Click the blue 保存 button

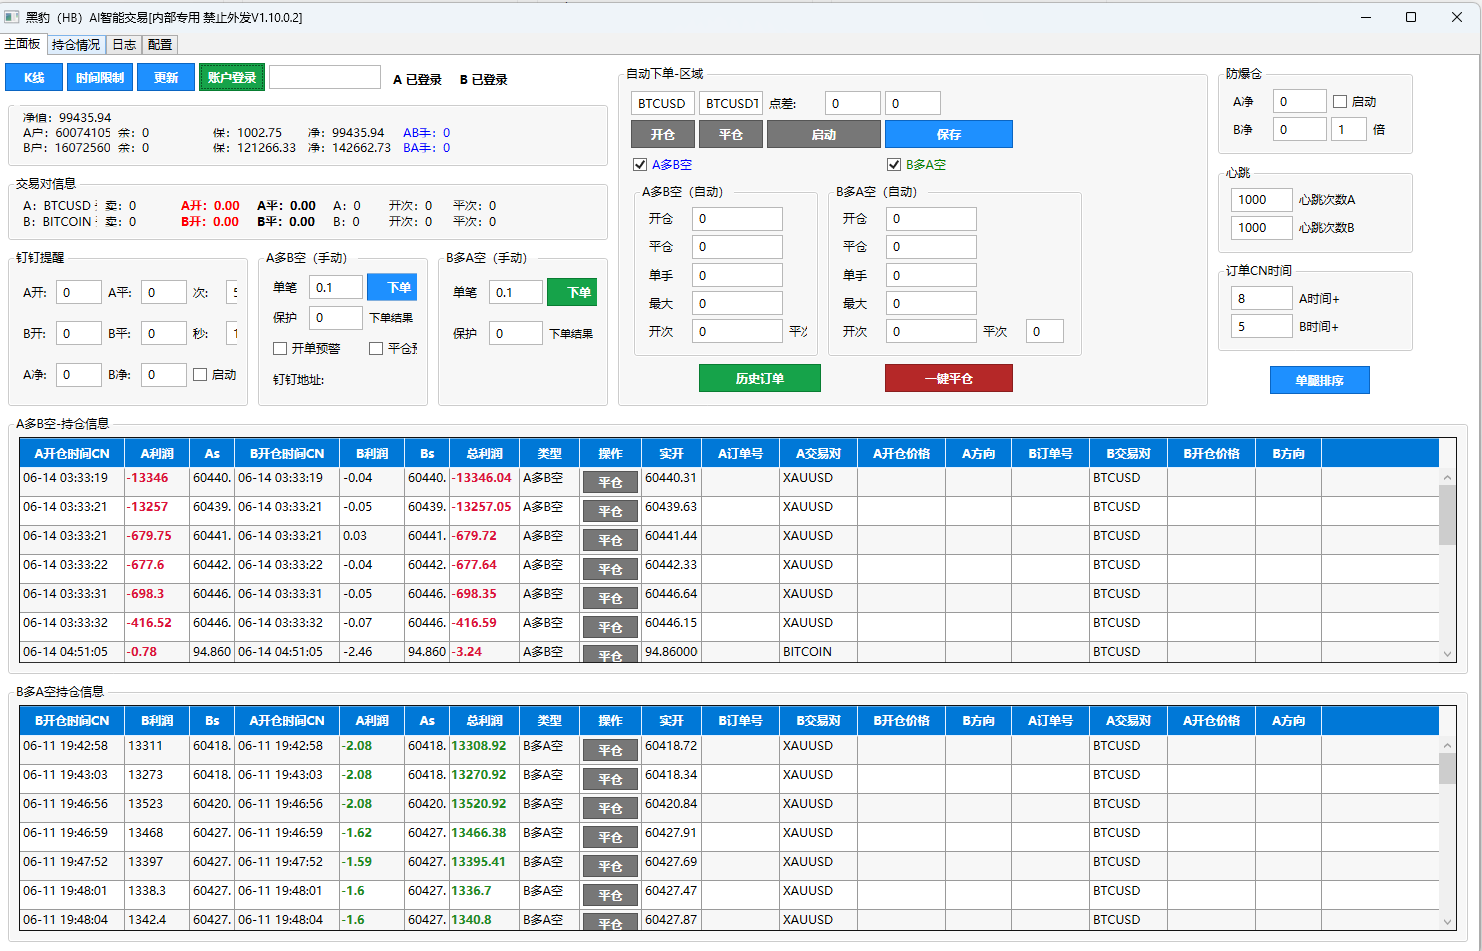949,134
